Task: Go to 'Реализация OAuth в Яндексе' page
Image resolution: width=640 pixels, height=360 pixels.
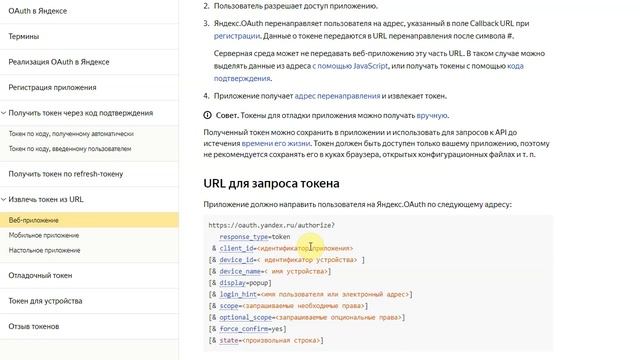Action: point(59,62)
